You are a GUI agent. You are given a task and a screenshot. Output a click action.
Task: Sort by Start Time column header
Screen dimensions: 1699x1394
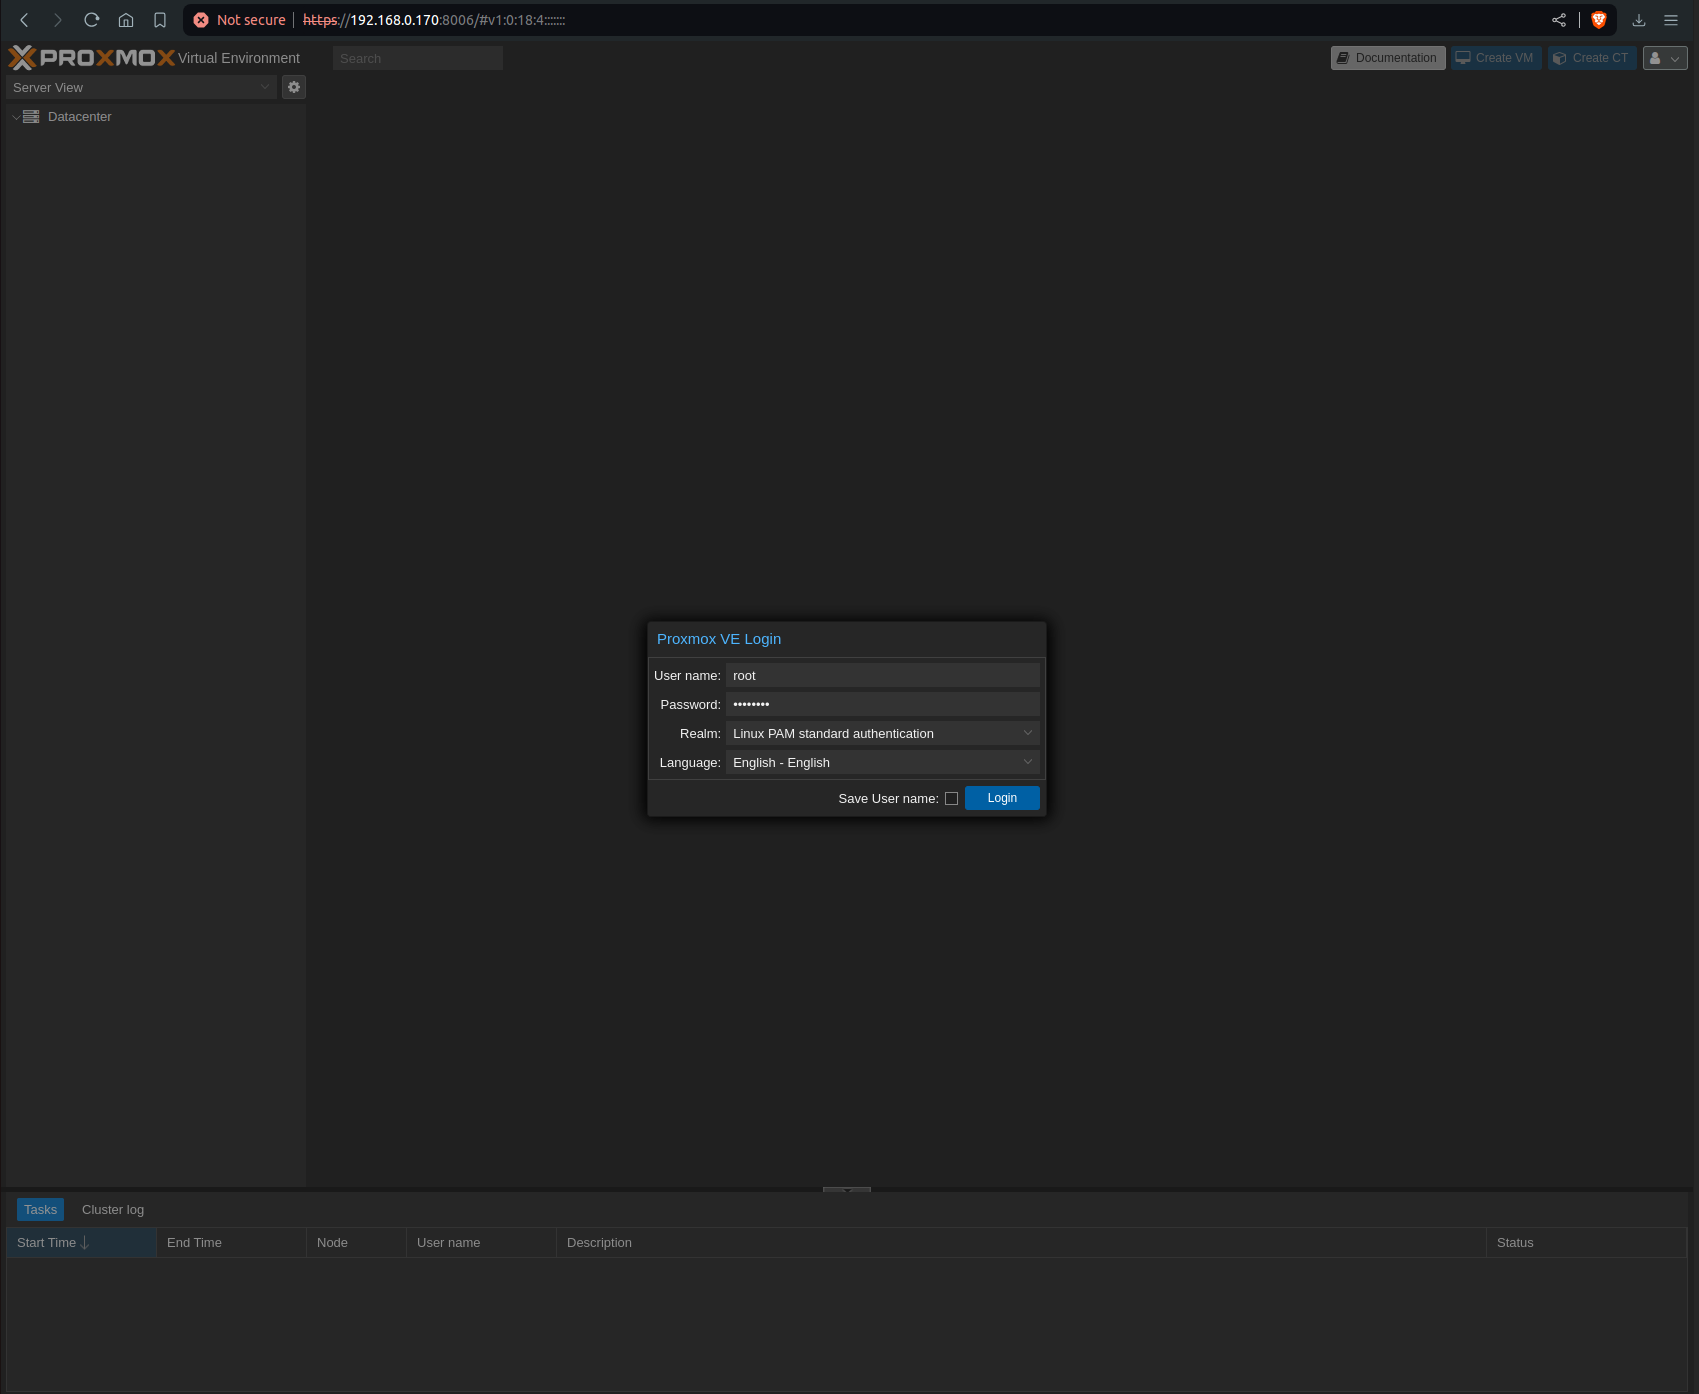[81, 1243]
